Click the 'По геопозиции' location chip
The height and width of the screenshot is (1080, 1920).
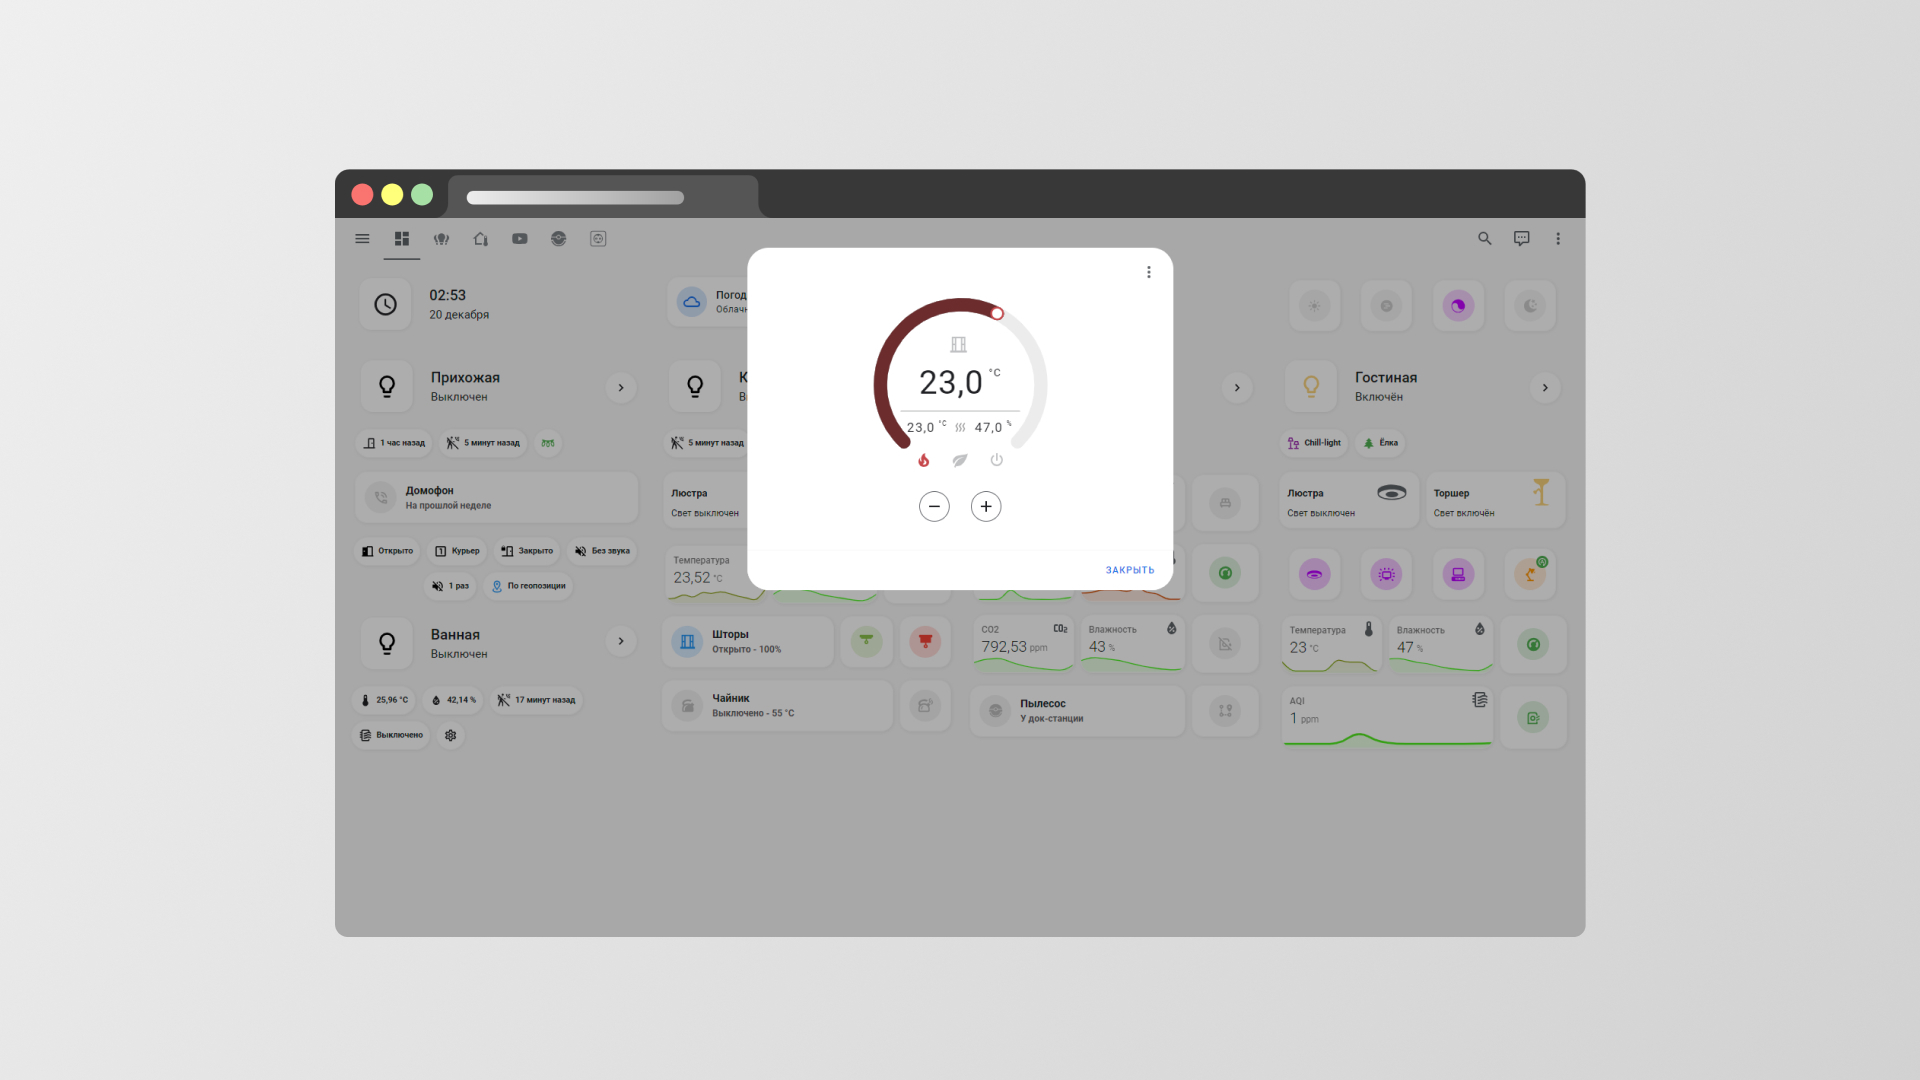(529, 586)
